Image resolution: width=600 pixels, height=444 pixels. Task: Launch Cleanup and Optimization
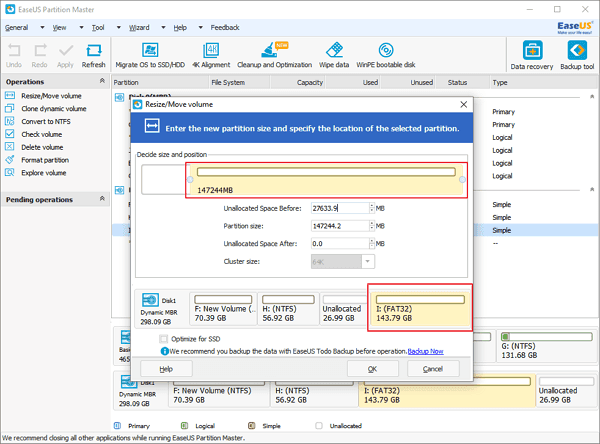274,56
